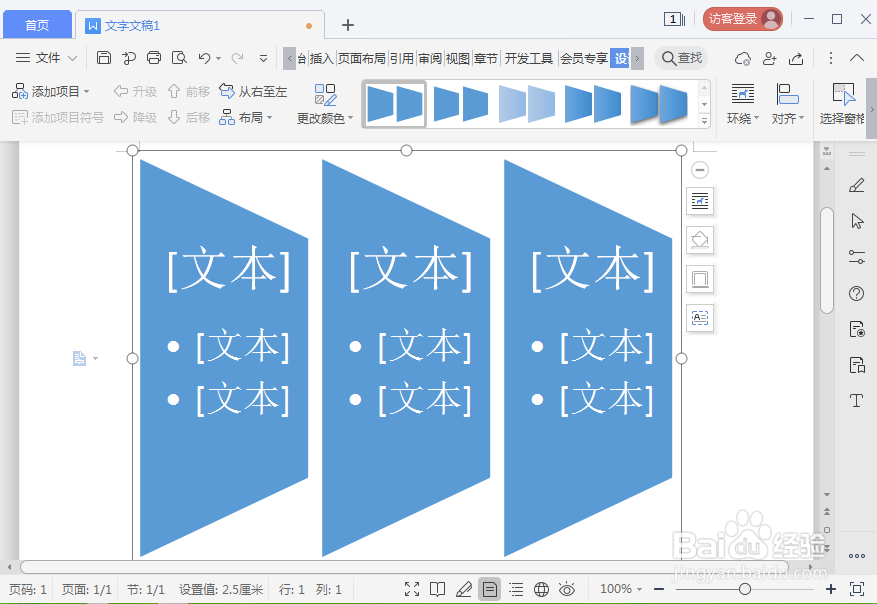Open the 插入 ribbon tab
877x604 pixels.
click(x=322, y=58)
